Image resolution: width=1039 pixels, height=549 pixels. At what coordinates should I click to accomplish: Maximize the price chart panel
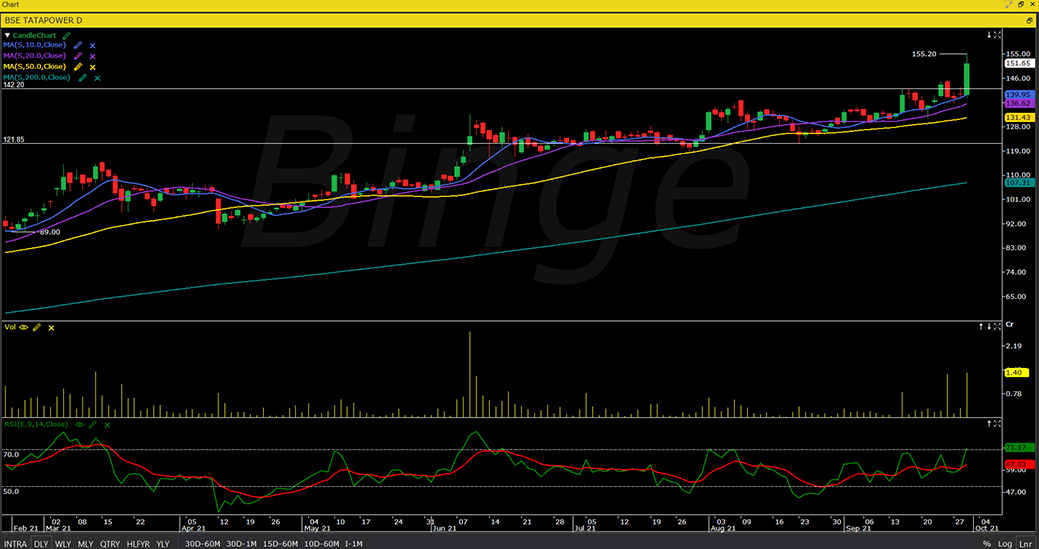[x=997, y=34]
